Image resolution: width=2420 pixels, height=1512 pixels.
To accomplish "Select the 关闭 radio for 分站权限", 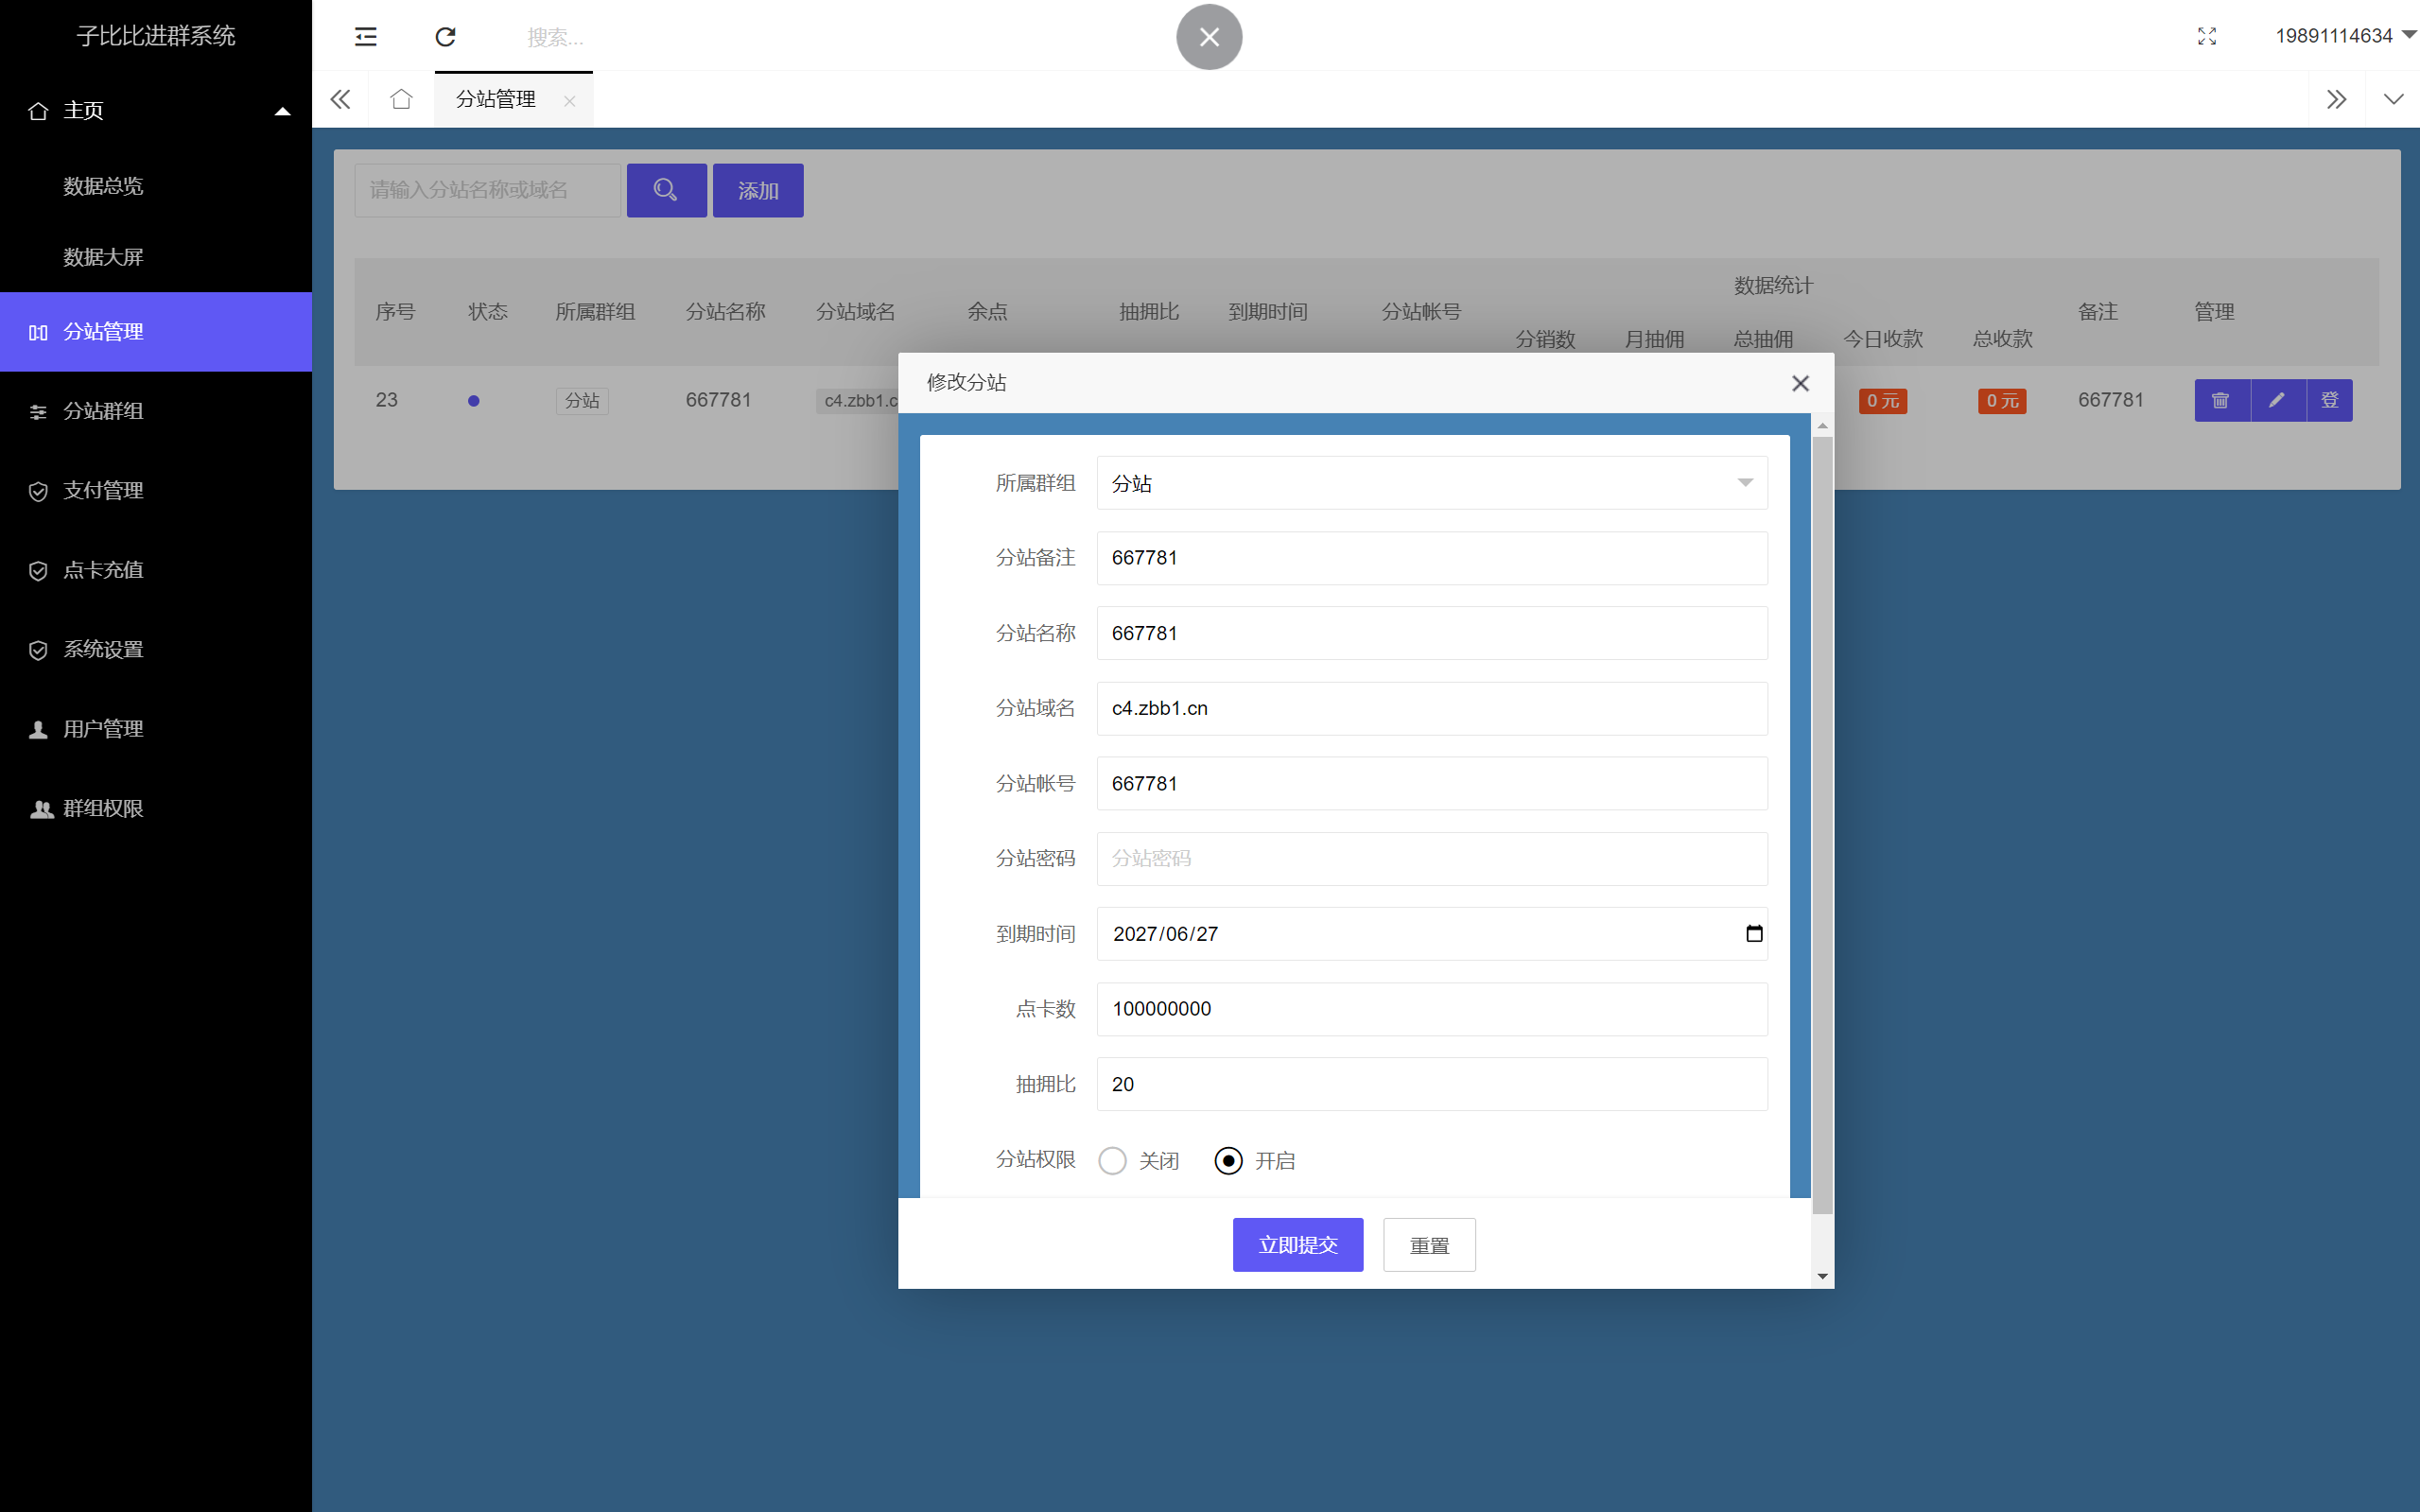I will [1112, 1160].
